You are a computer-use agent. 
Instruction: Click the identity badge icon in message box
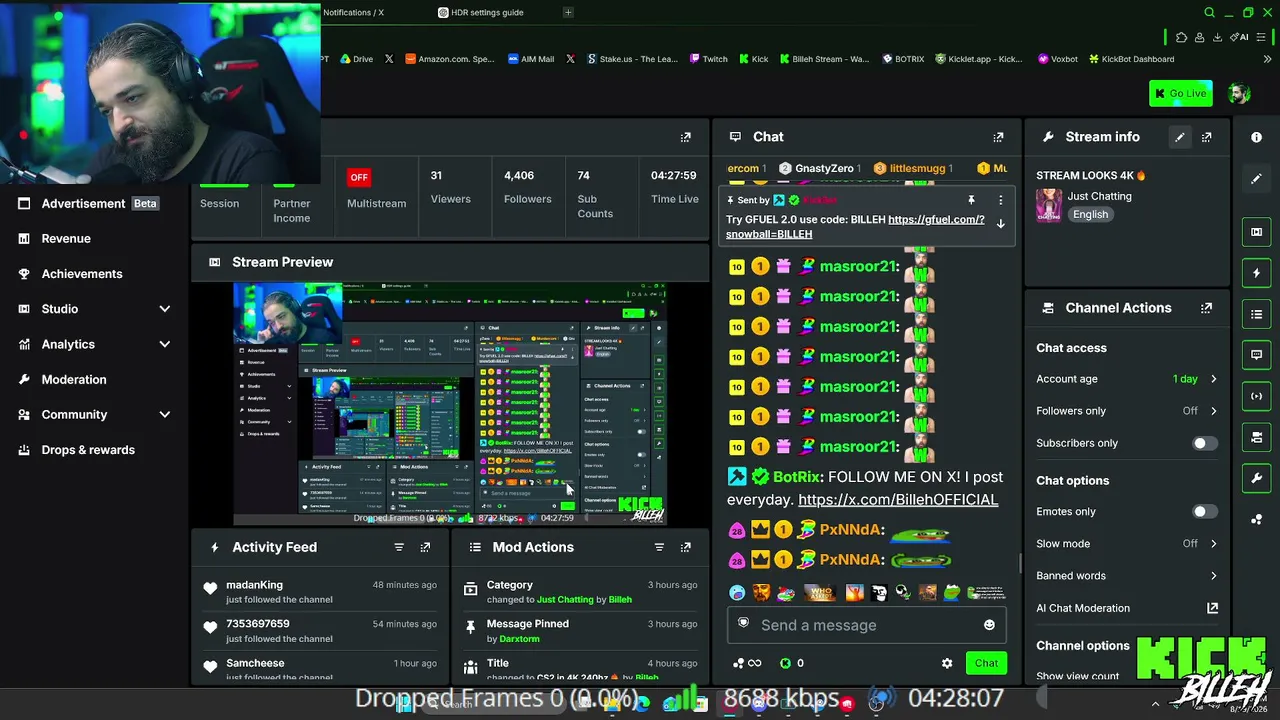coord(743,624)
